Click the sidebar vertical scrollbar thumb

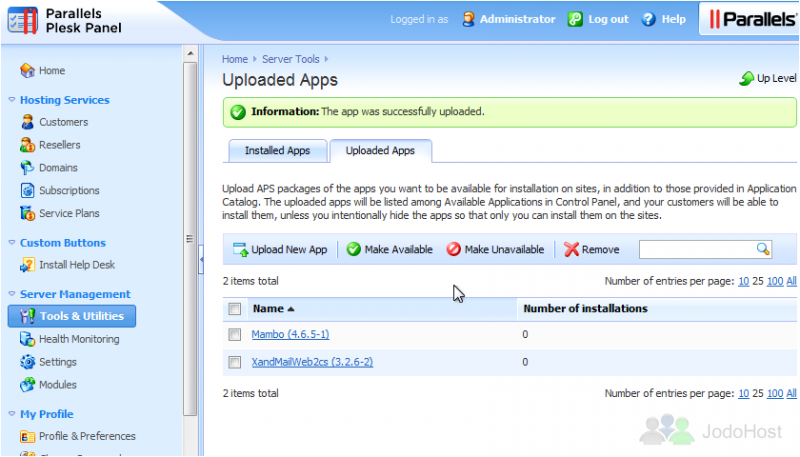click(x=190, y=239)
